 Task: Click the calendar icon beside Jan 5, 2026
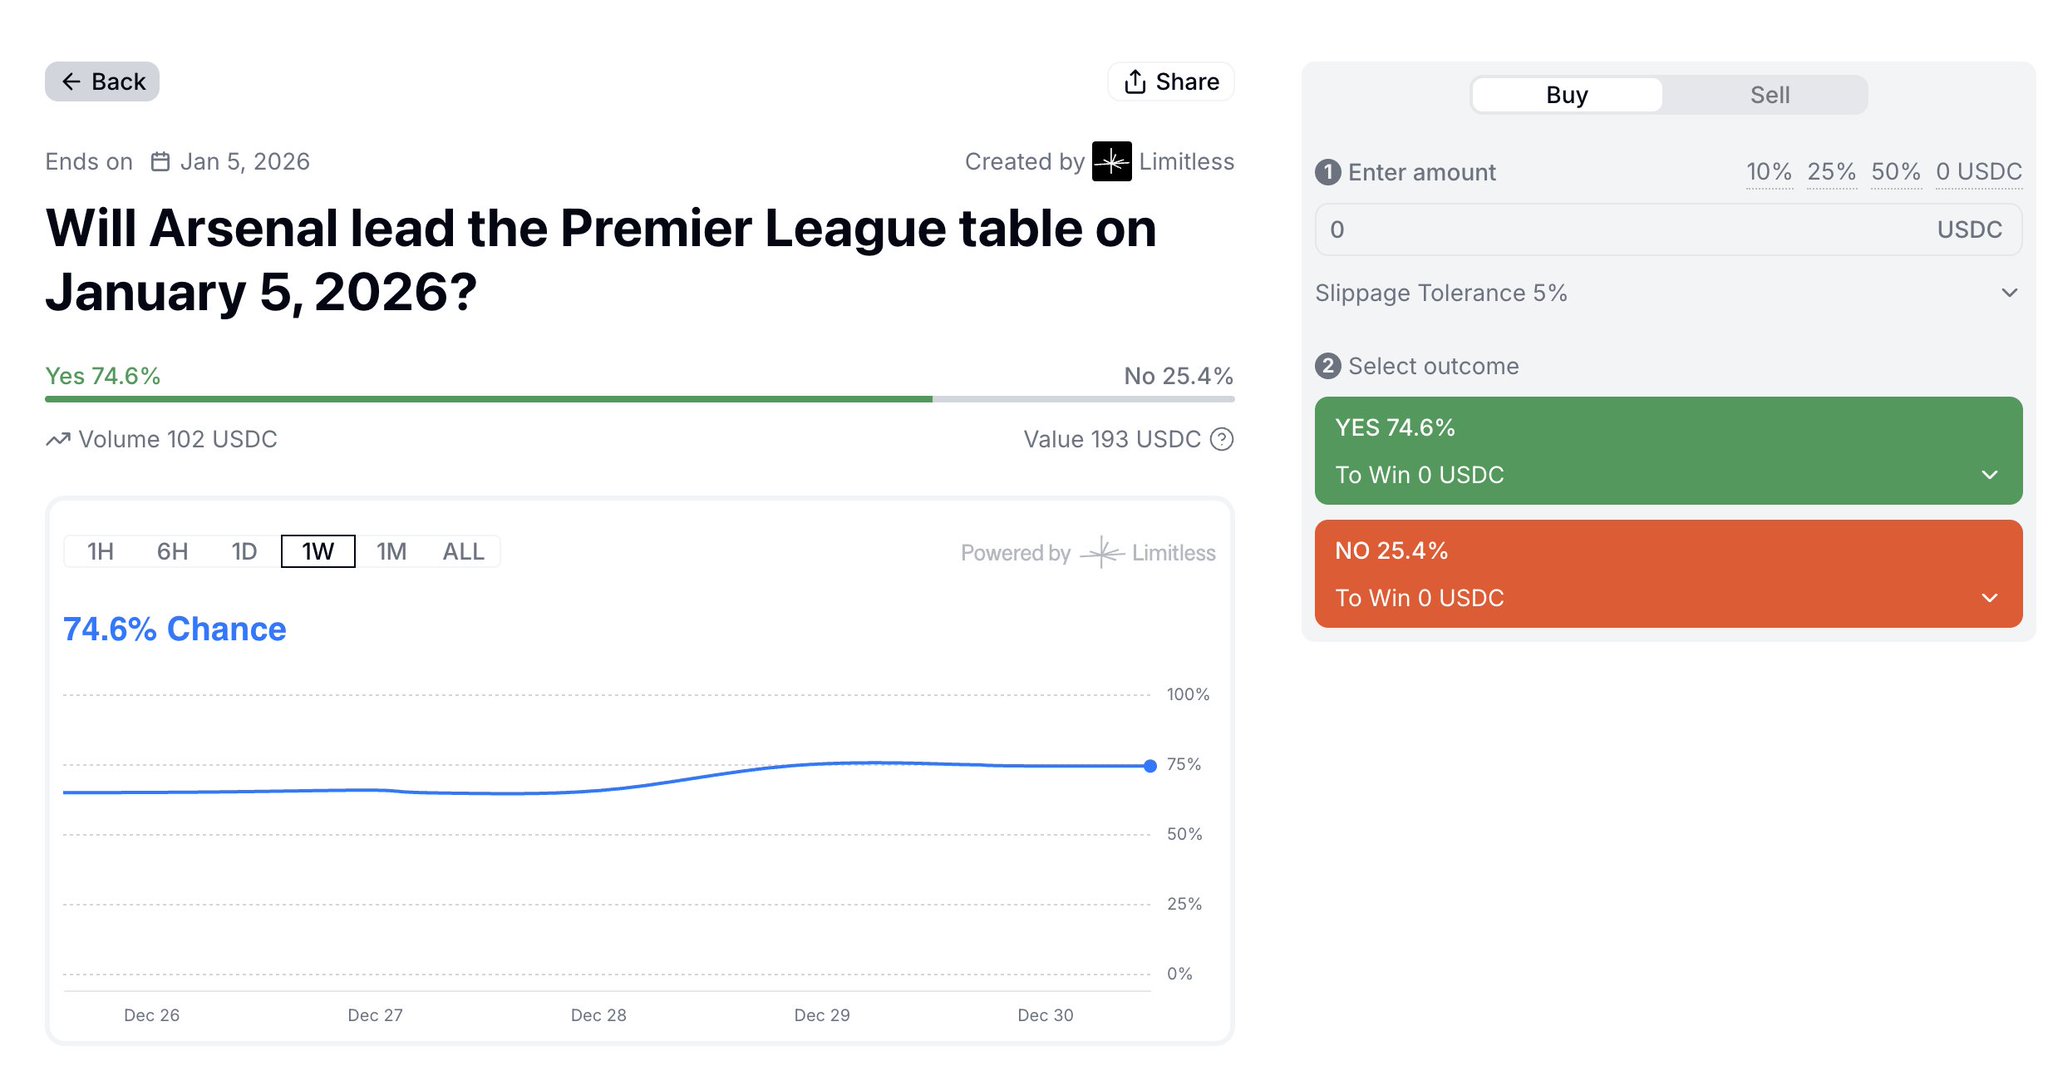point(160,161)
